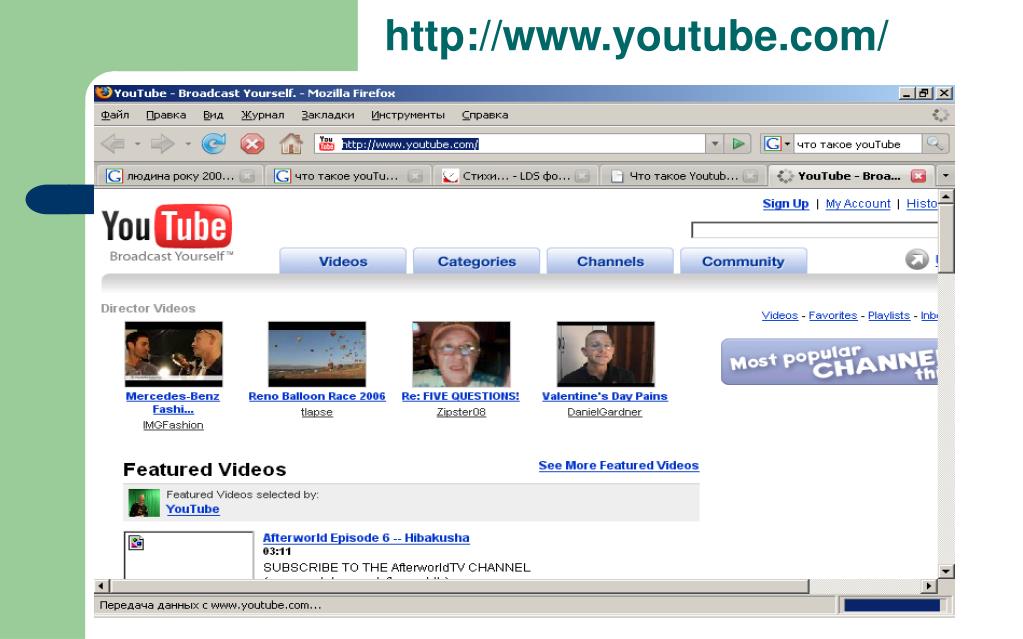The width and height of the screenshot is (1023, 639).
Task: Click the Firefox search box with что такое youTube
Action: tap(858, 144)
